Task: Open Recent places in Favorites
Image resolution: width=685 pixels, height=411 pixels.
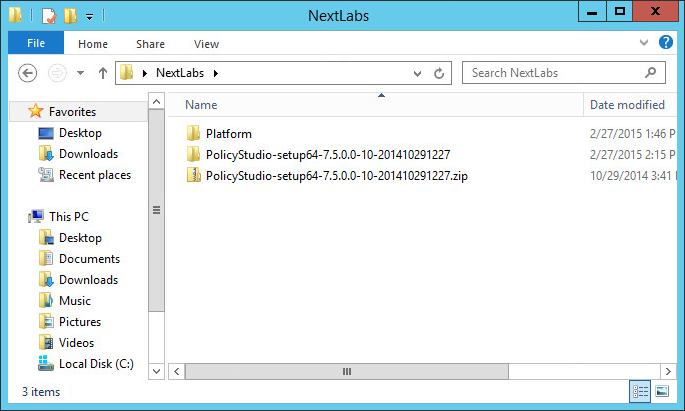Action: [x=95, y=175]
